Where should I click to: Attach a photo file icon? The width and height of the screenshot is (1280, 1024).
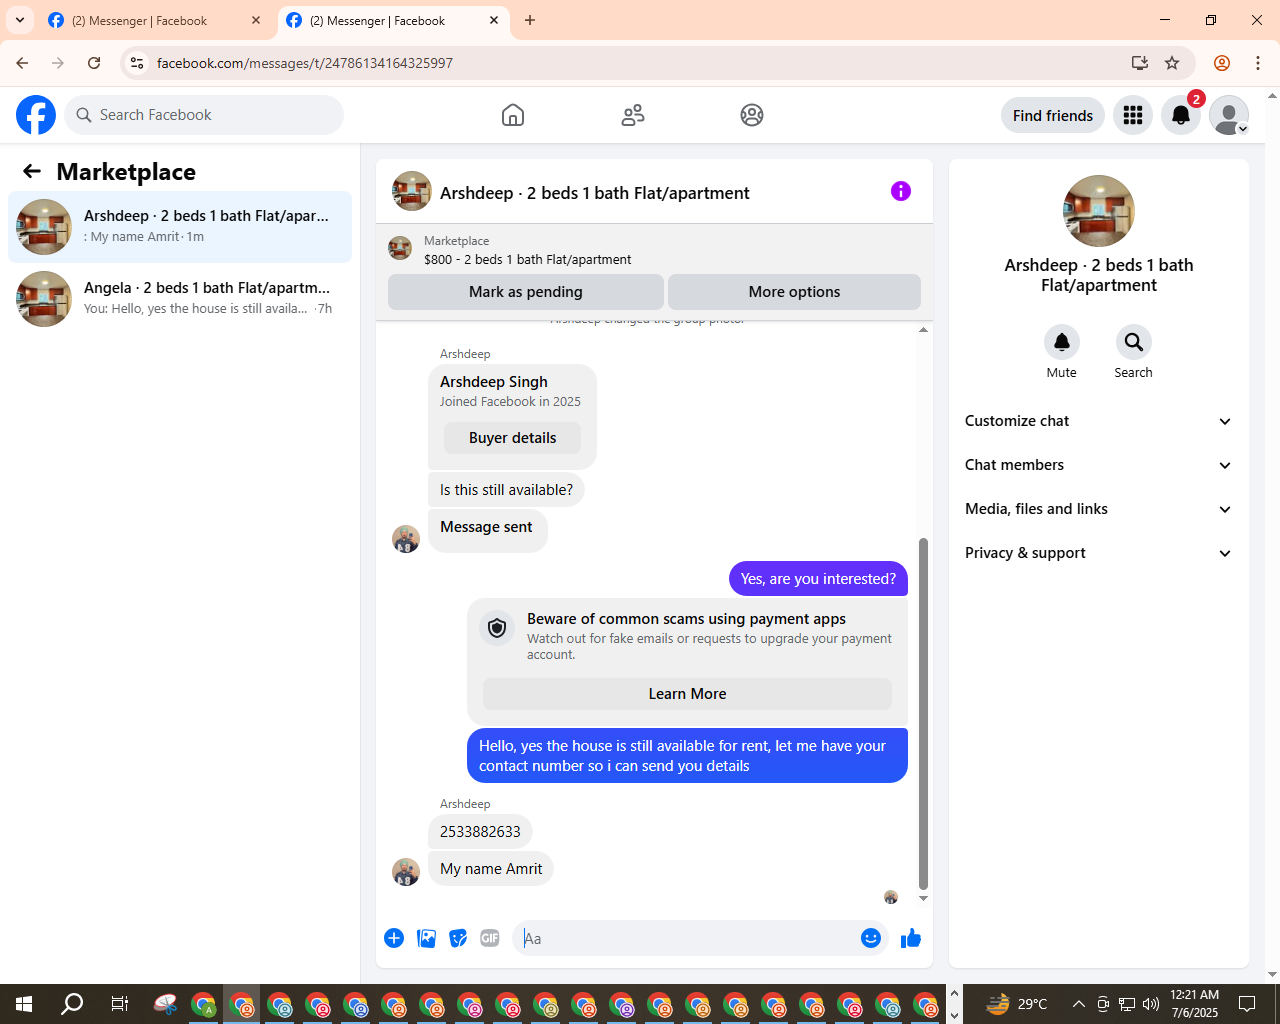coord(426,938)
